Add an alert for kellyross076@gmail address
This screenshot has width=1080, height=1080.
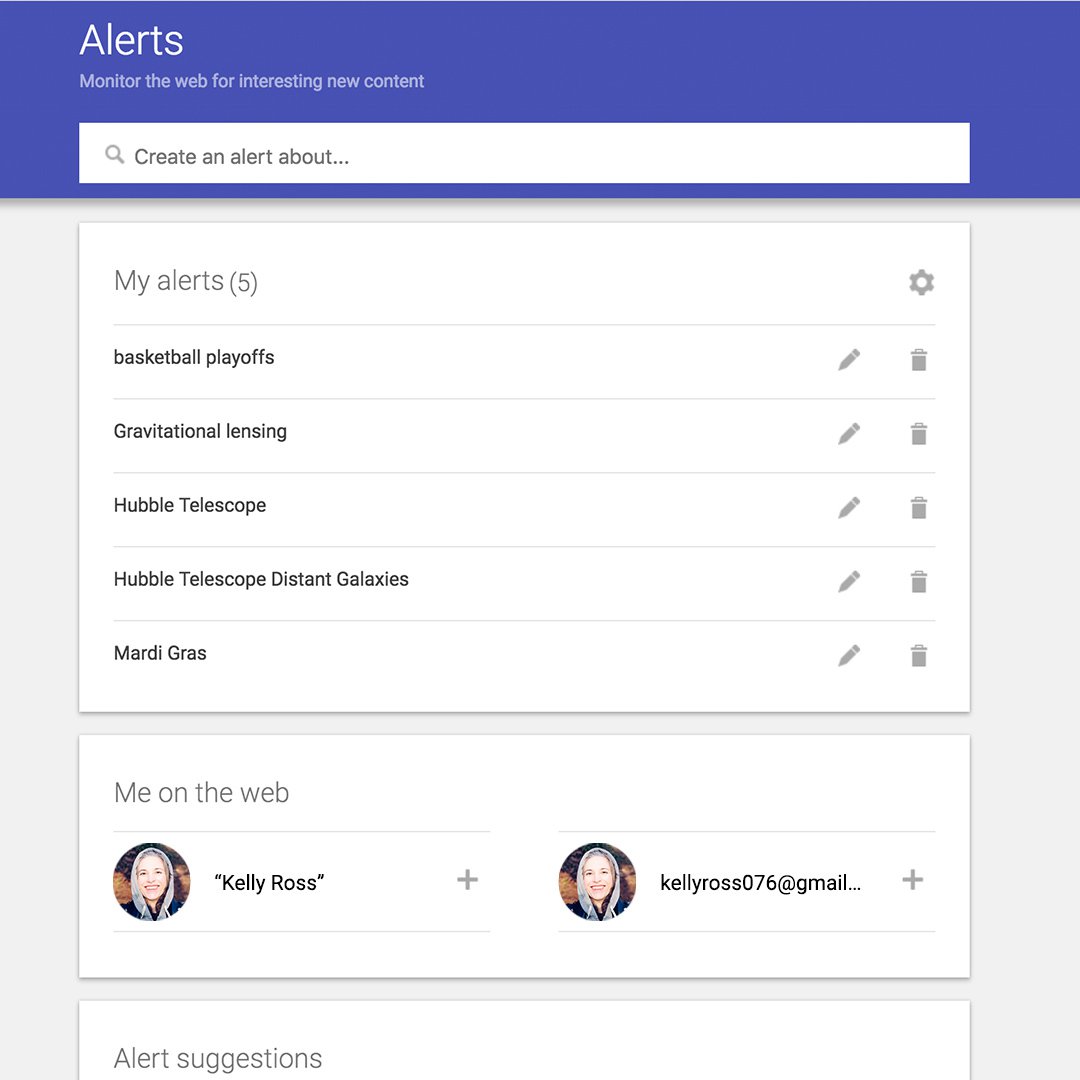coord(911,880)
